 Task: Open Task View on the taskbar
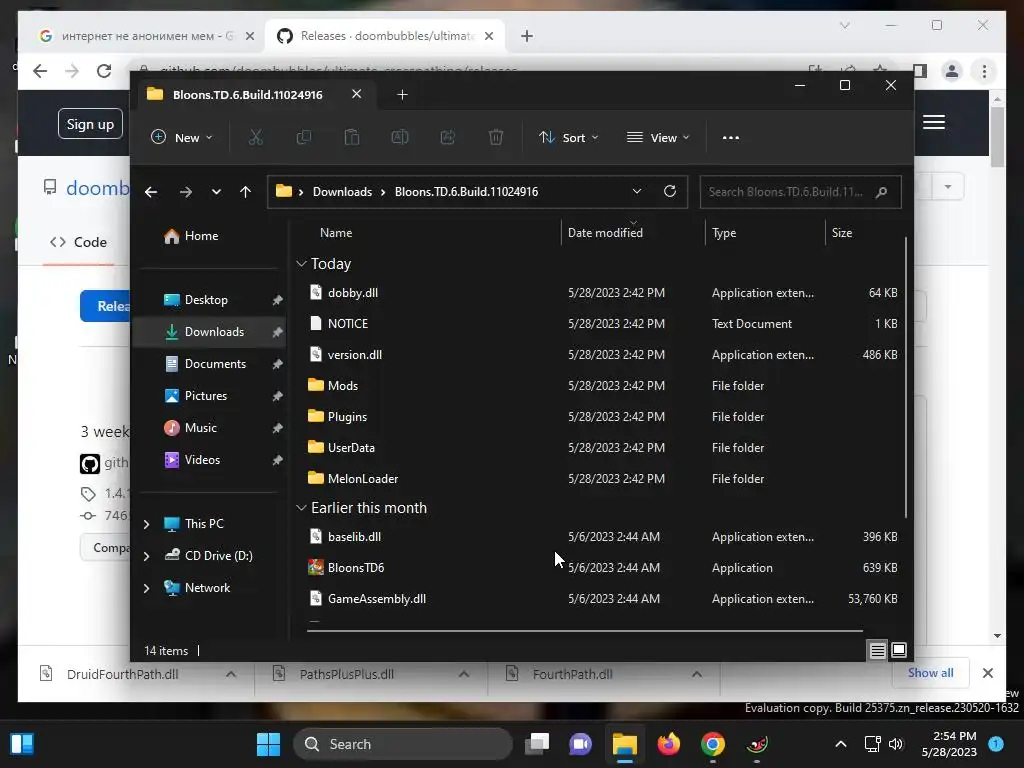point(537,744)
